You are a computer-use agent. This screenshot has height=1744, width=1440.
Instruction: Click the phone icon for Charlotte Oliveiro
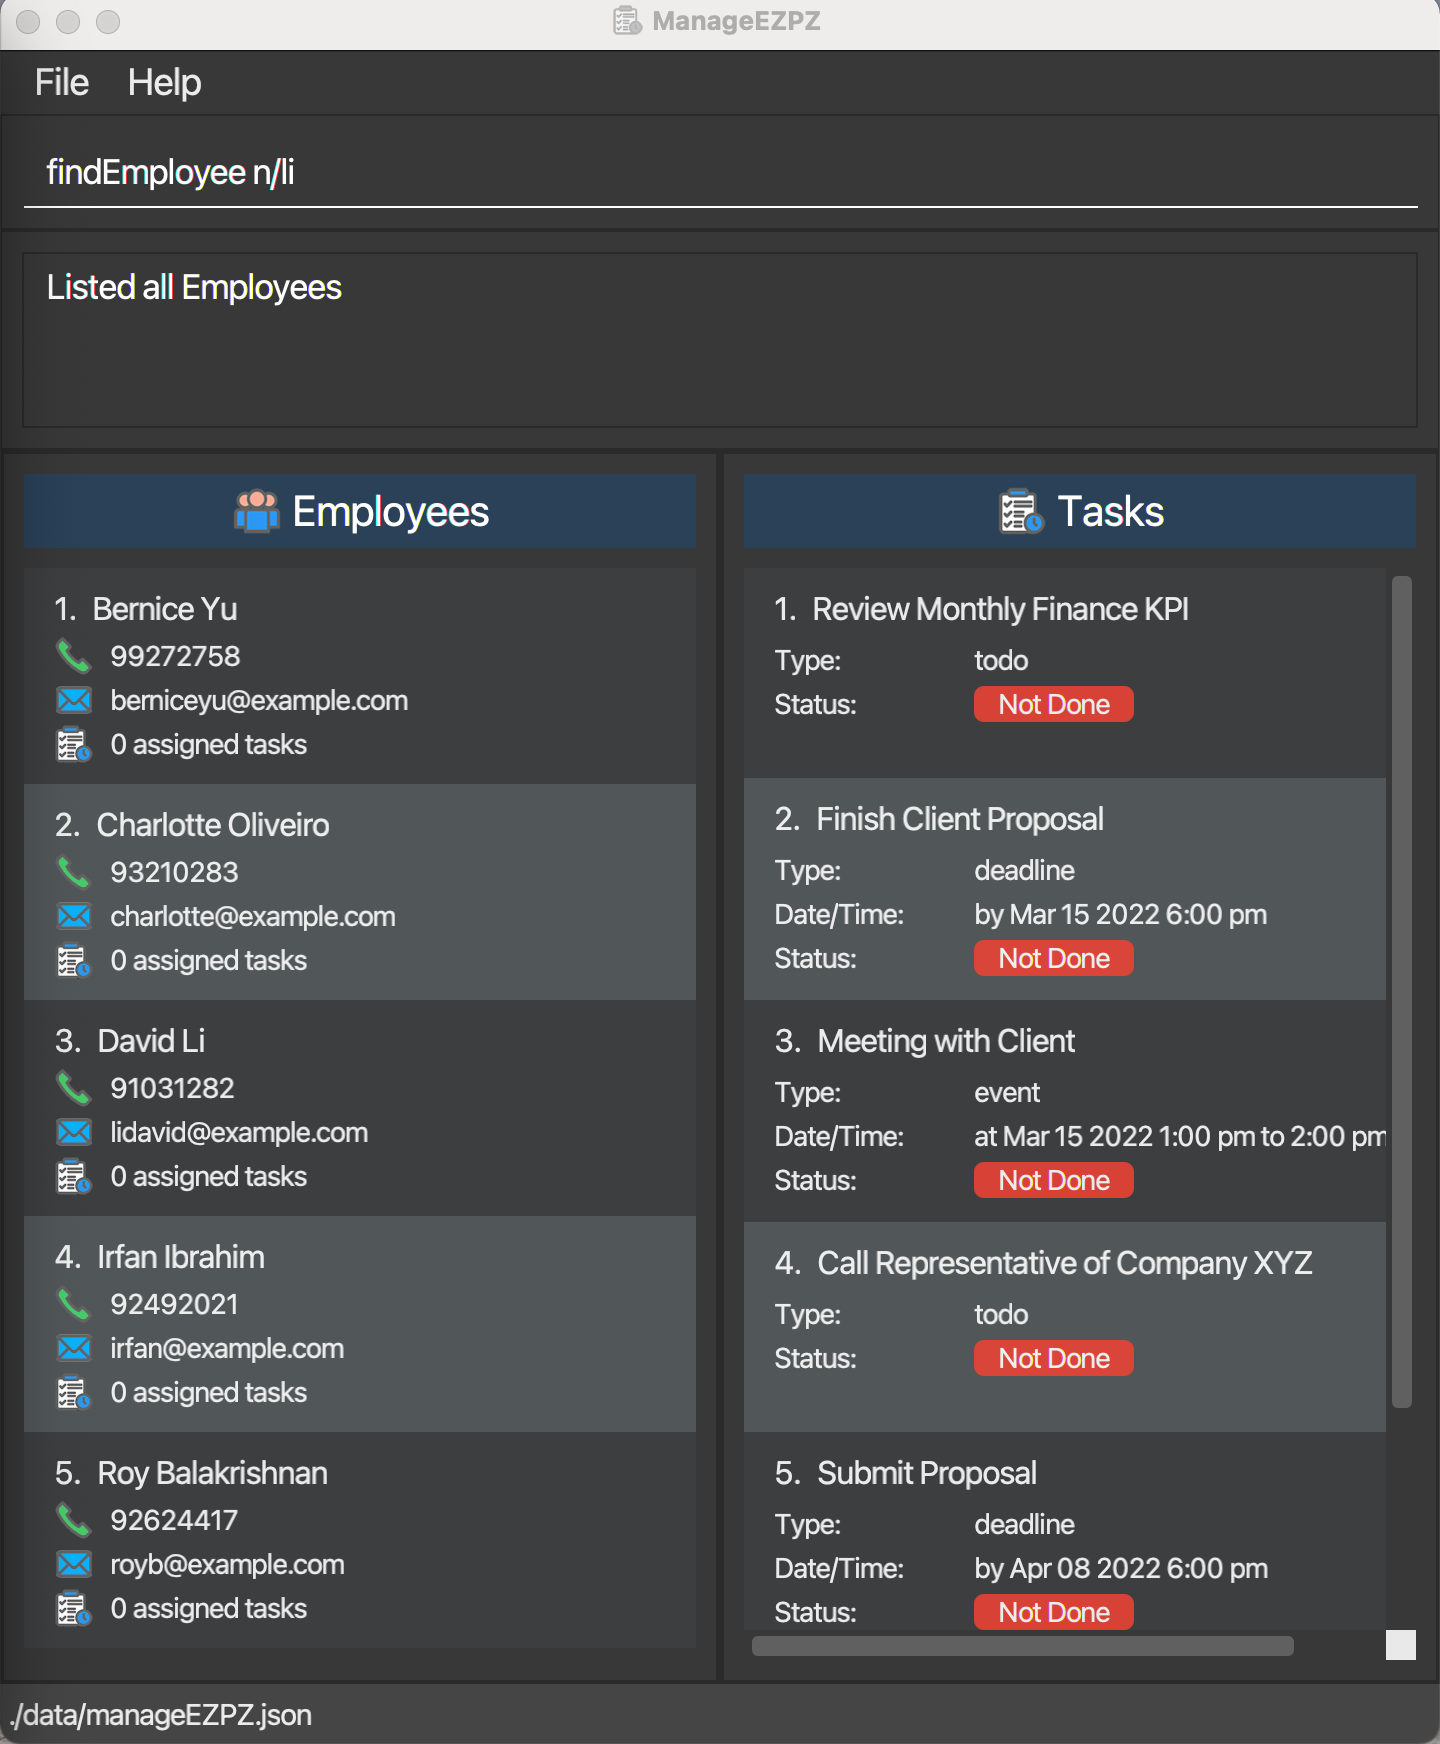pyautogui.click(x=74, y=872)
